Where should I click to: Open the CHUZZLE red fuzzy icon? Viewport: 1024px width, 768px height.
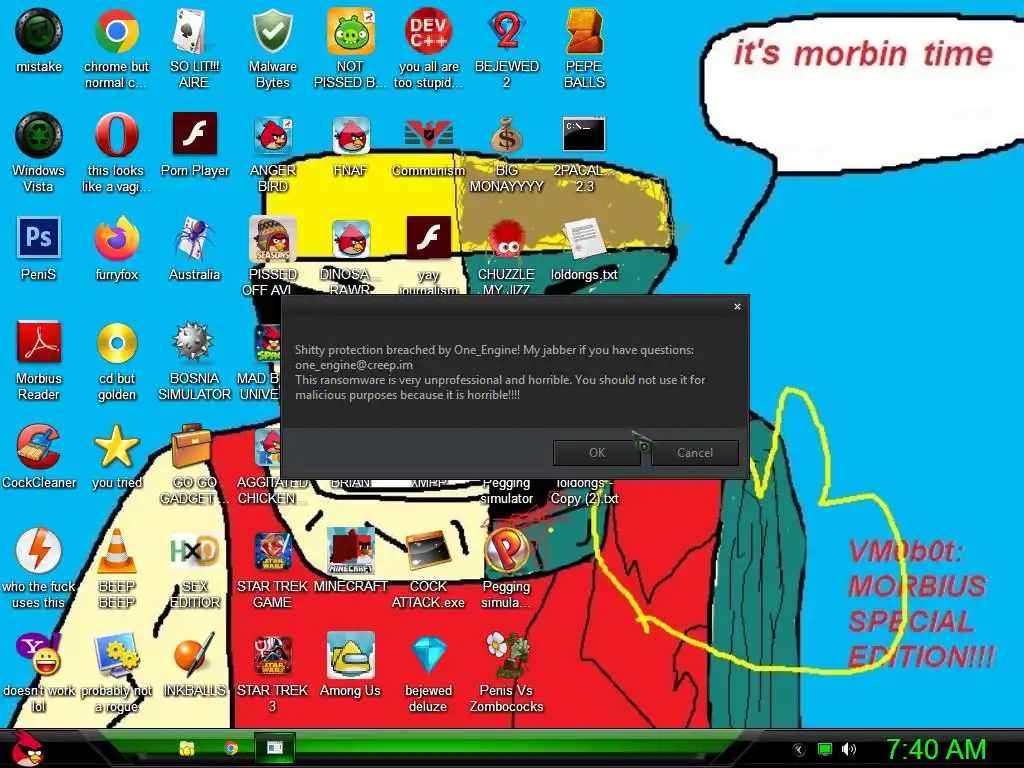click(507, 239)
